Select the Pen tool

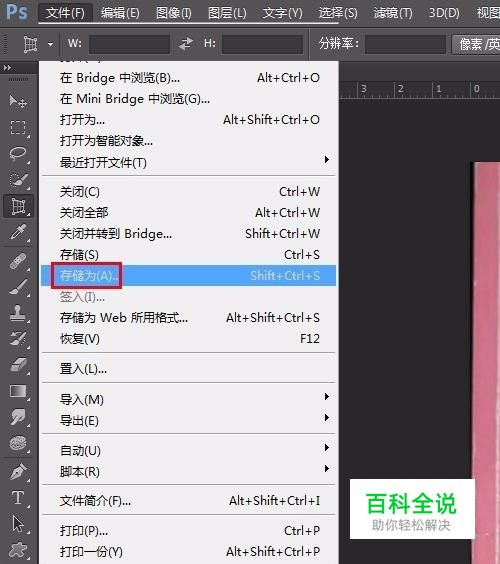17,472
